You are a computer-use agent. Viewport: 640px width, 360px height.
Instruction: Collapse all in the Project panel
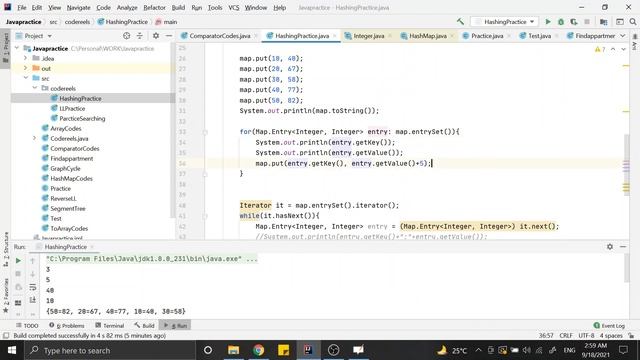click(x=140, y=36)
